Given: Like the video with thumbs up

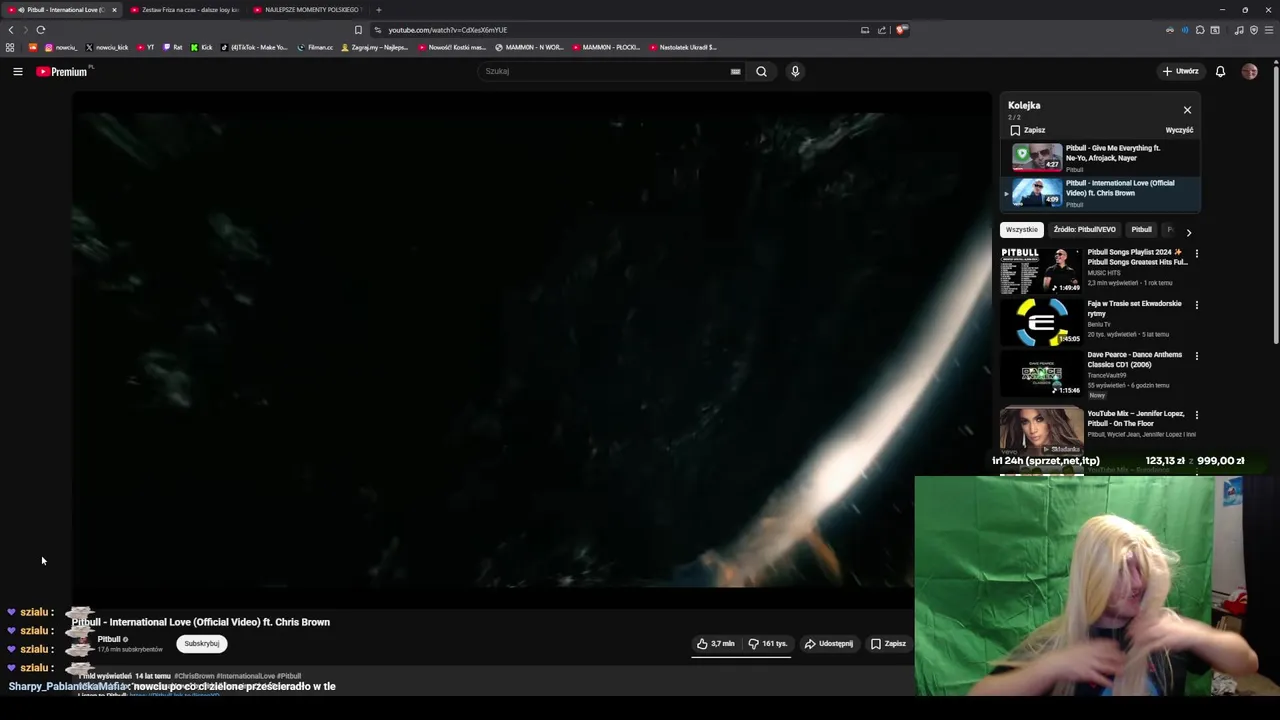Looking at the screenshot, I should coord(716,644).
